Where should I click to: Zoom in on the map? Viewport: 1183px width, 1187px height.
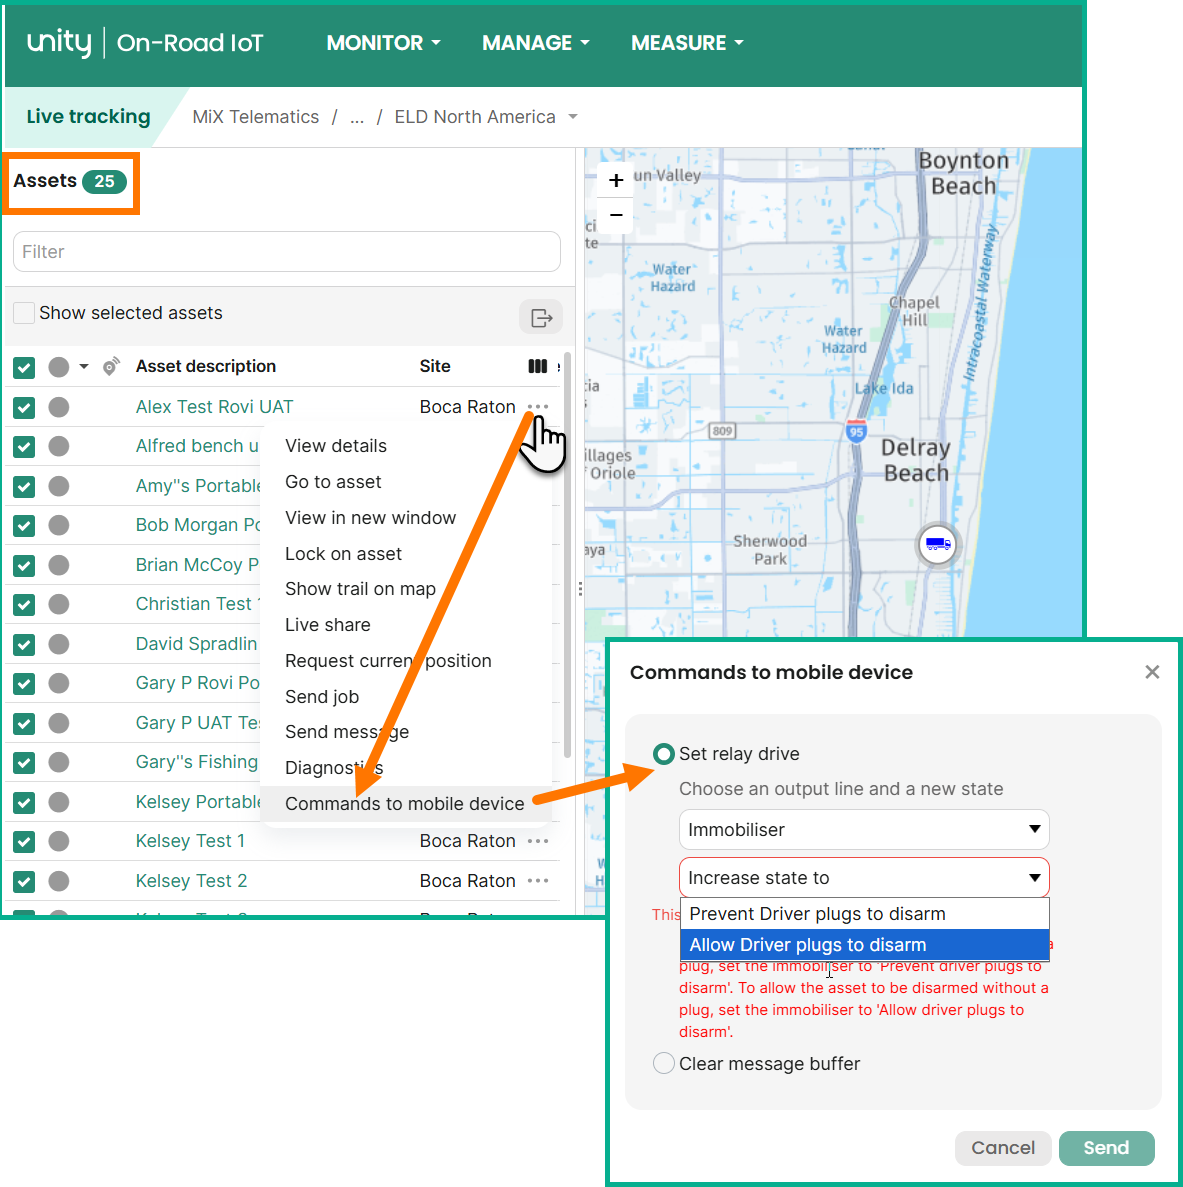(616, 181)
